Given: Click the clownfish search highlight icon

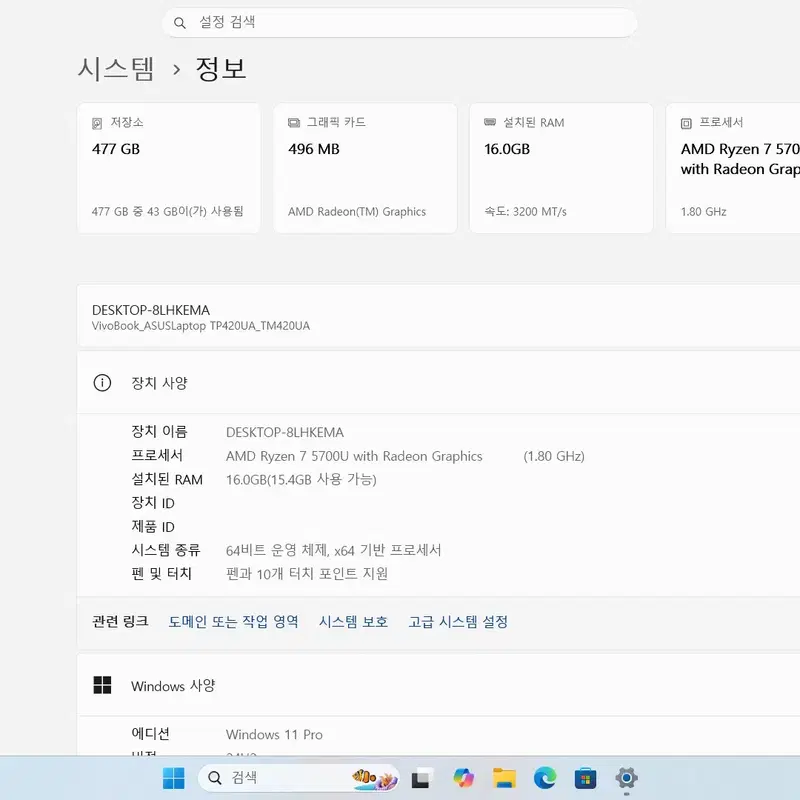Looking at the screenshot, I should 374,779.
